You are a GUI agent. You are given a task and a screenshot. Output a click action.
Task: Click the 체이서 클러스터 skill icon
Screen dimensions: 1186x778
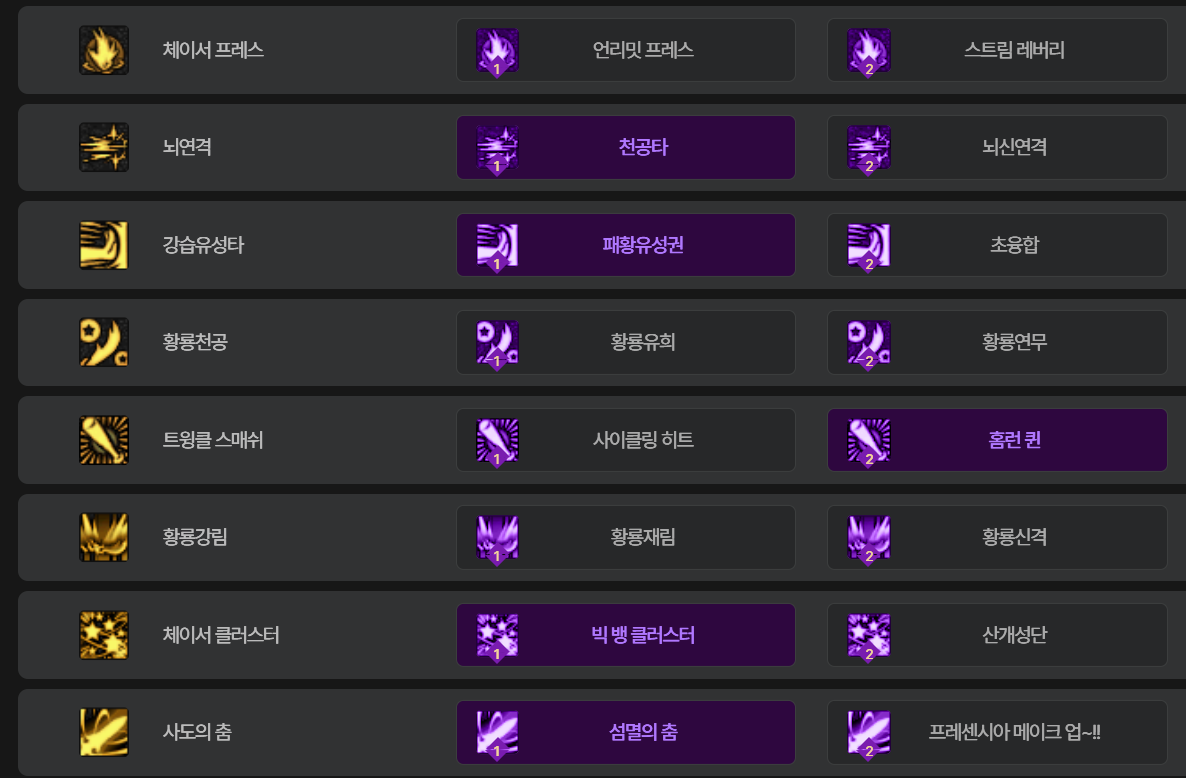click(x=104, y=635)
